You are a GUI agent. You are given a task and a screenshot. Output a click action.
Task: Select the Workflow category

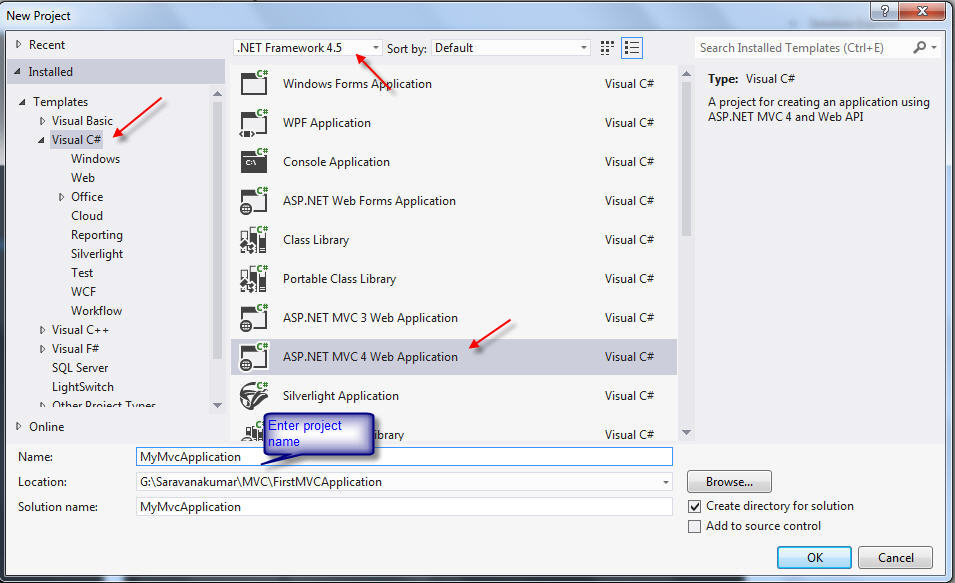pyautogui.click(x=96, y=311)
